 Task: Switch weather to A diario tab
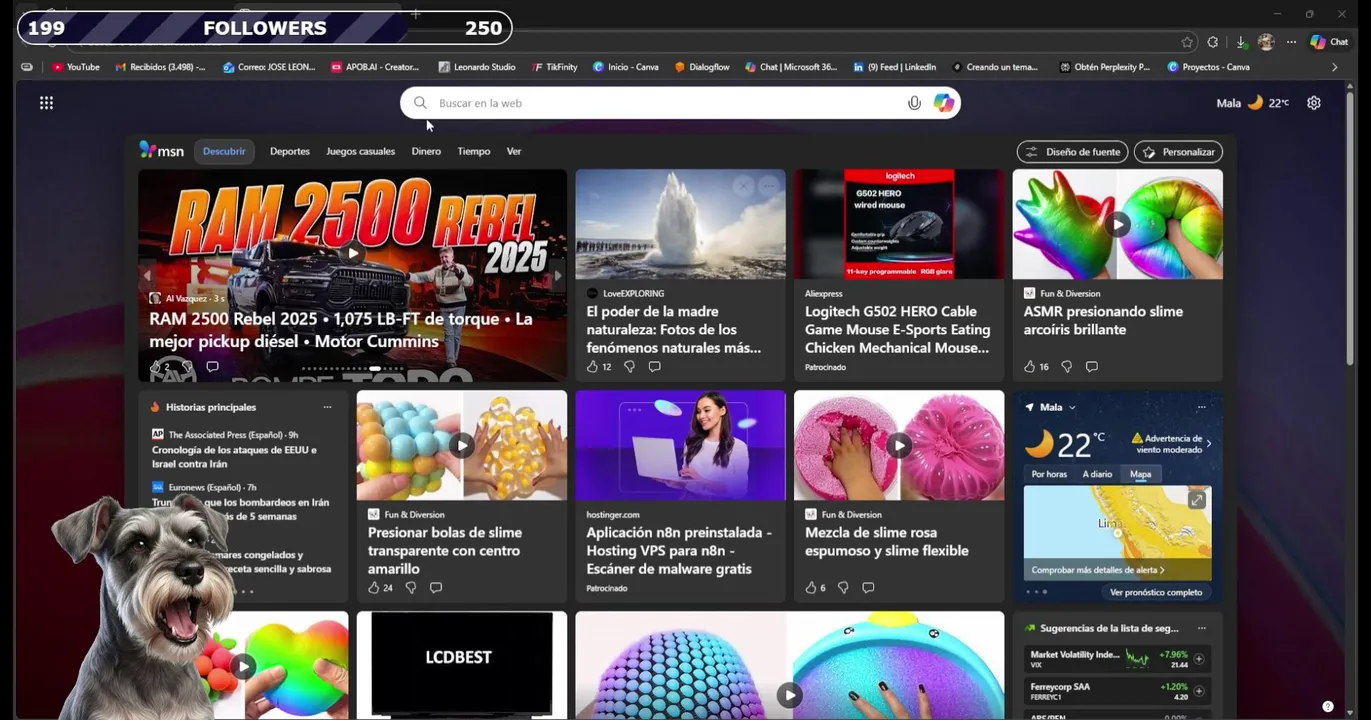pyautogui.click(x=1097, y=474)
